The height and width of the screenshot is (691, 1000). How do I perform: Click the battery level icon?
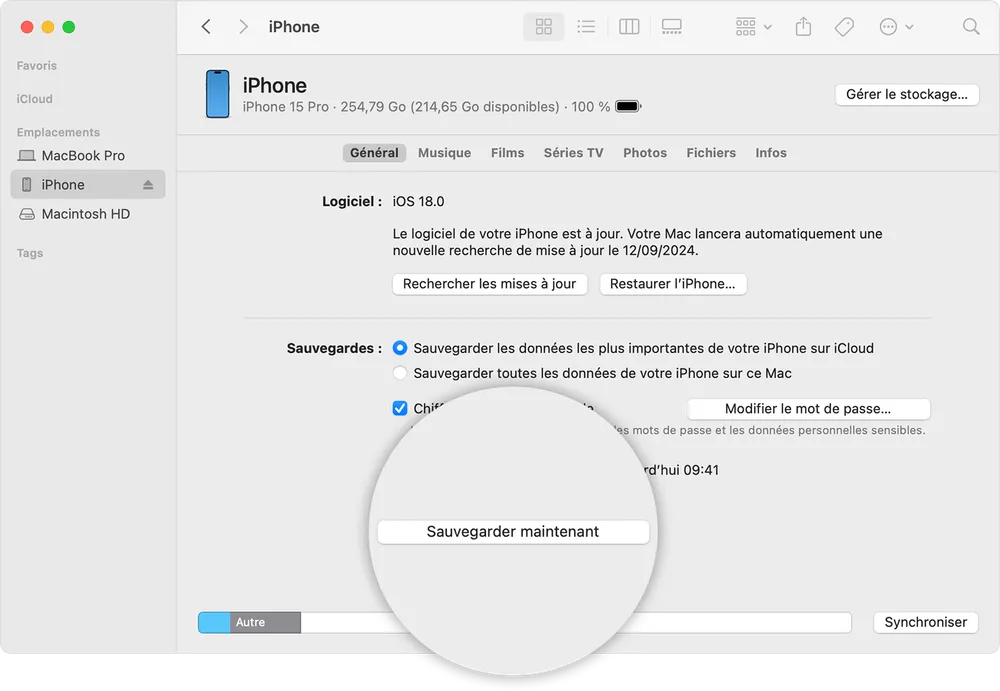628,107
